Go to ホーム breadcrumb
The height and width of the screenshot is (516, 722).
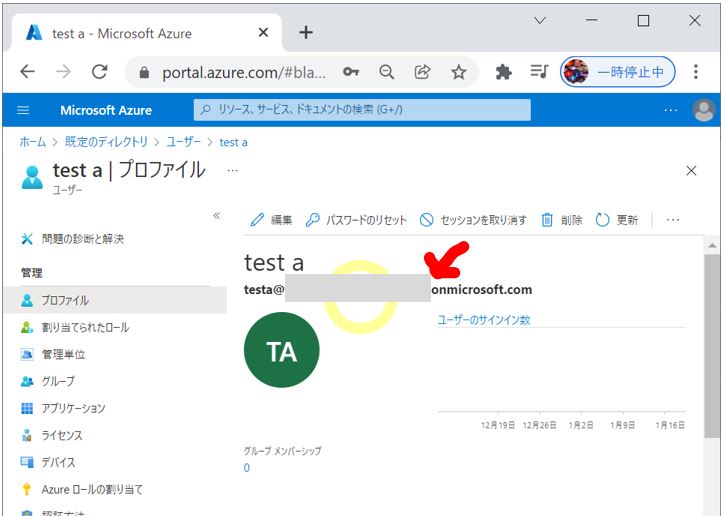pos(33,142)
